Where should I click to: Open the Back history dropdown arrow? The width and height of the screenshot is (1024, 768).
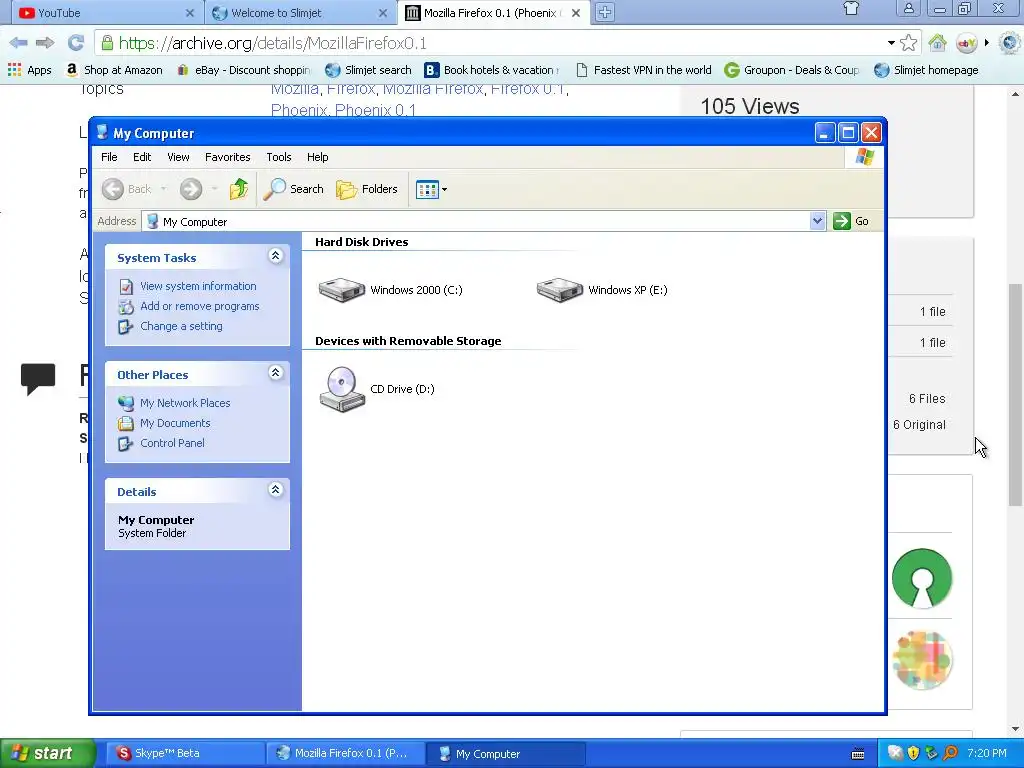pos(163,189)
